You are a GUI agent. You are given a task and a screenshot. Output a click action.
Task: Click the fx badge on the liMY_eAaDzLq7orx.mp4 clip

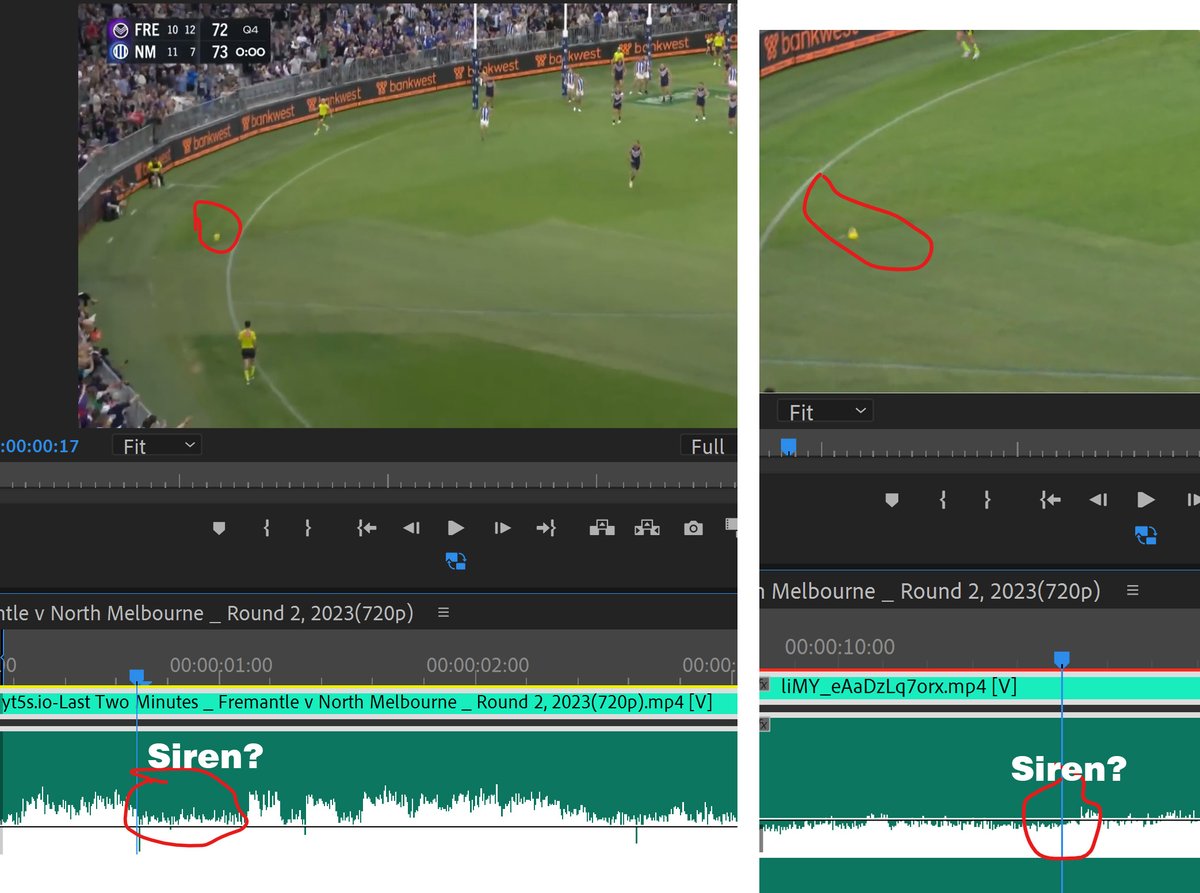765,685
